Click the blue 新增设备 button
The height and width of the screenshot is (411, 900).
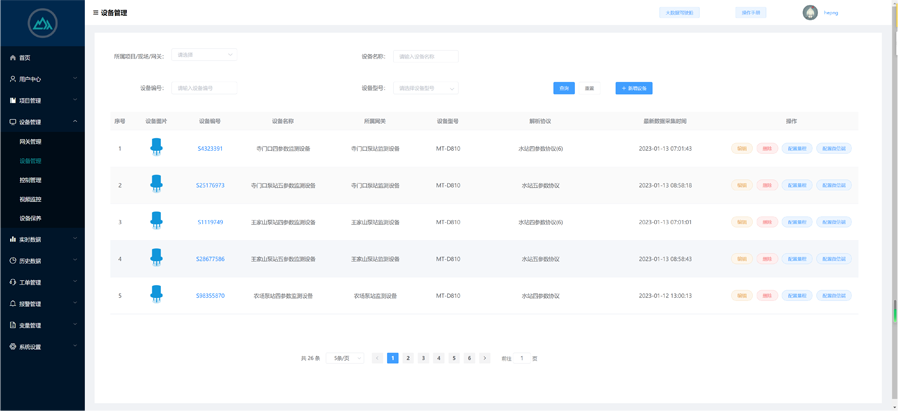click(x=633, y=88)
